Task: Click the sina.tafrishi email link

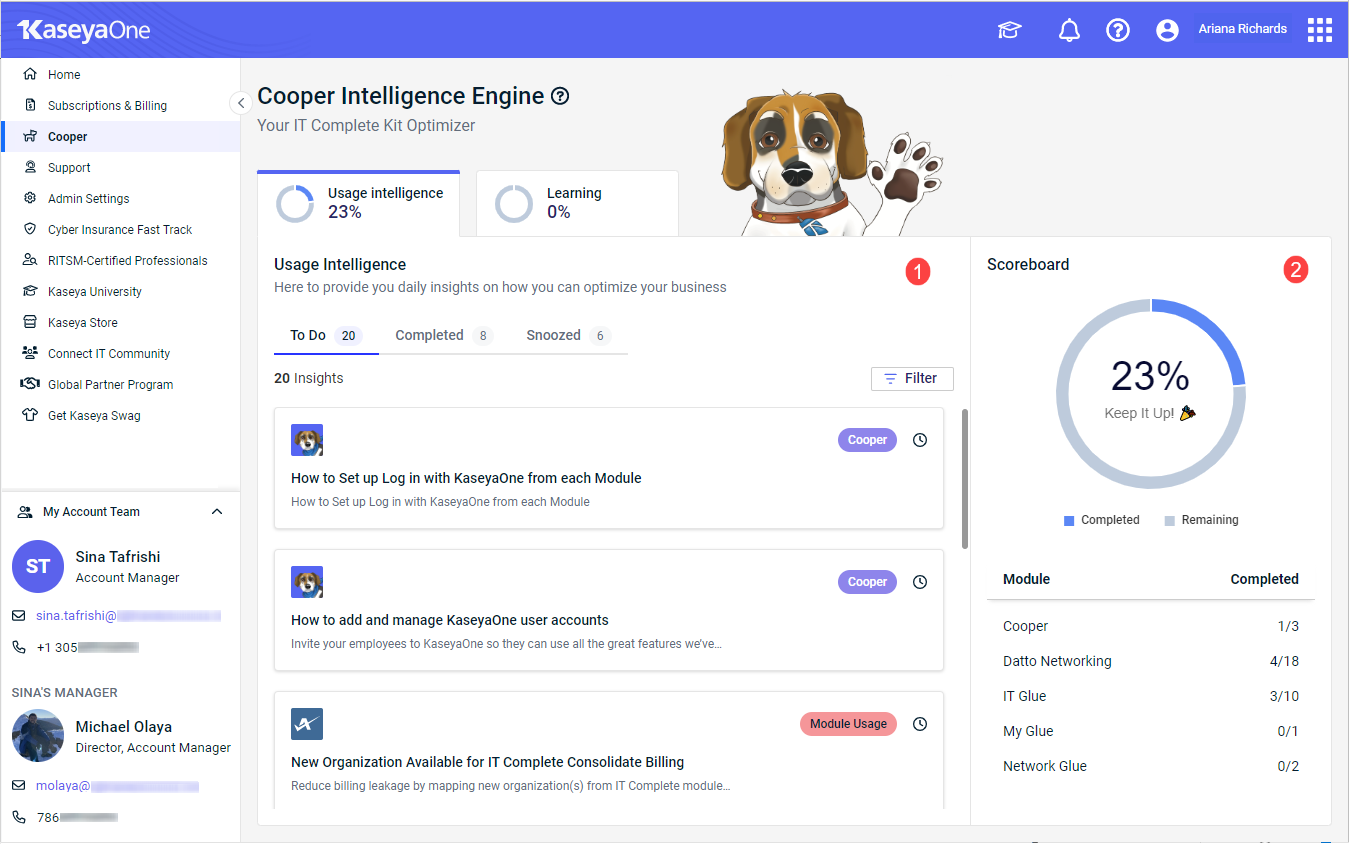Action: (x=128, y=616)
